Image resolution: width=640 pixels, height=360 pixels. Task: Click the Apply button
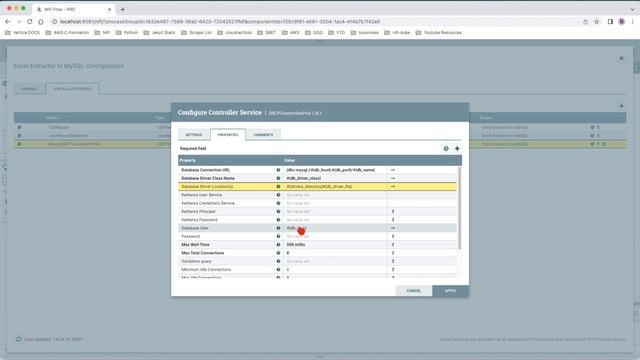pos(451,291)
